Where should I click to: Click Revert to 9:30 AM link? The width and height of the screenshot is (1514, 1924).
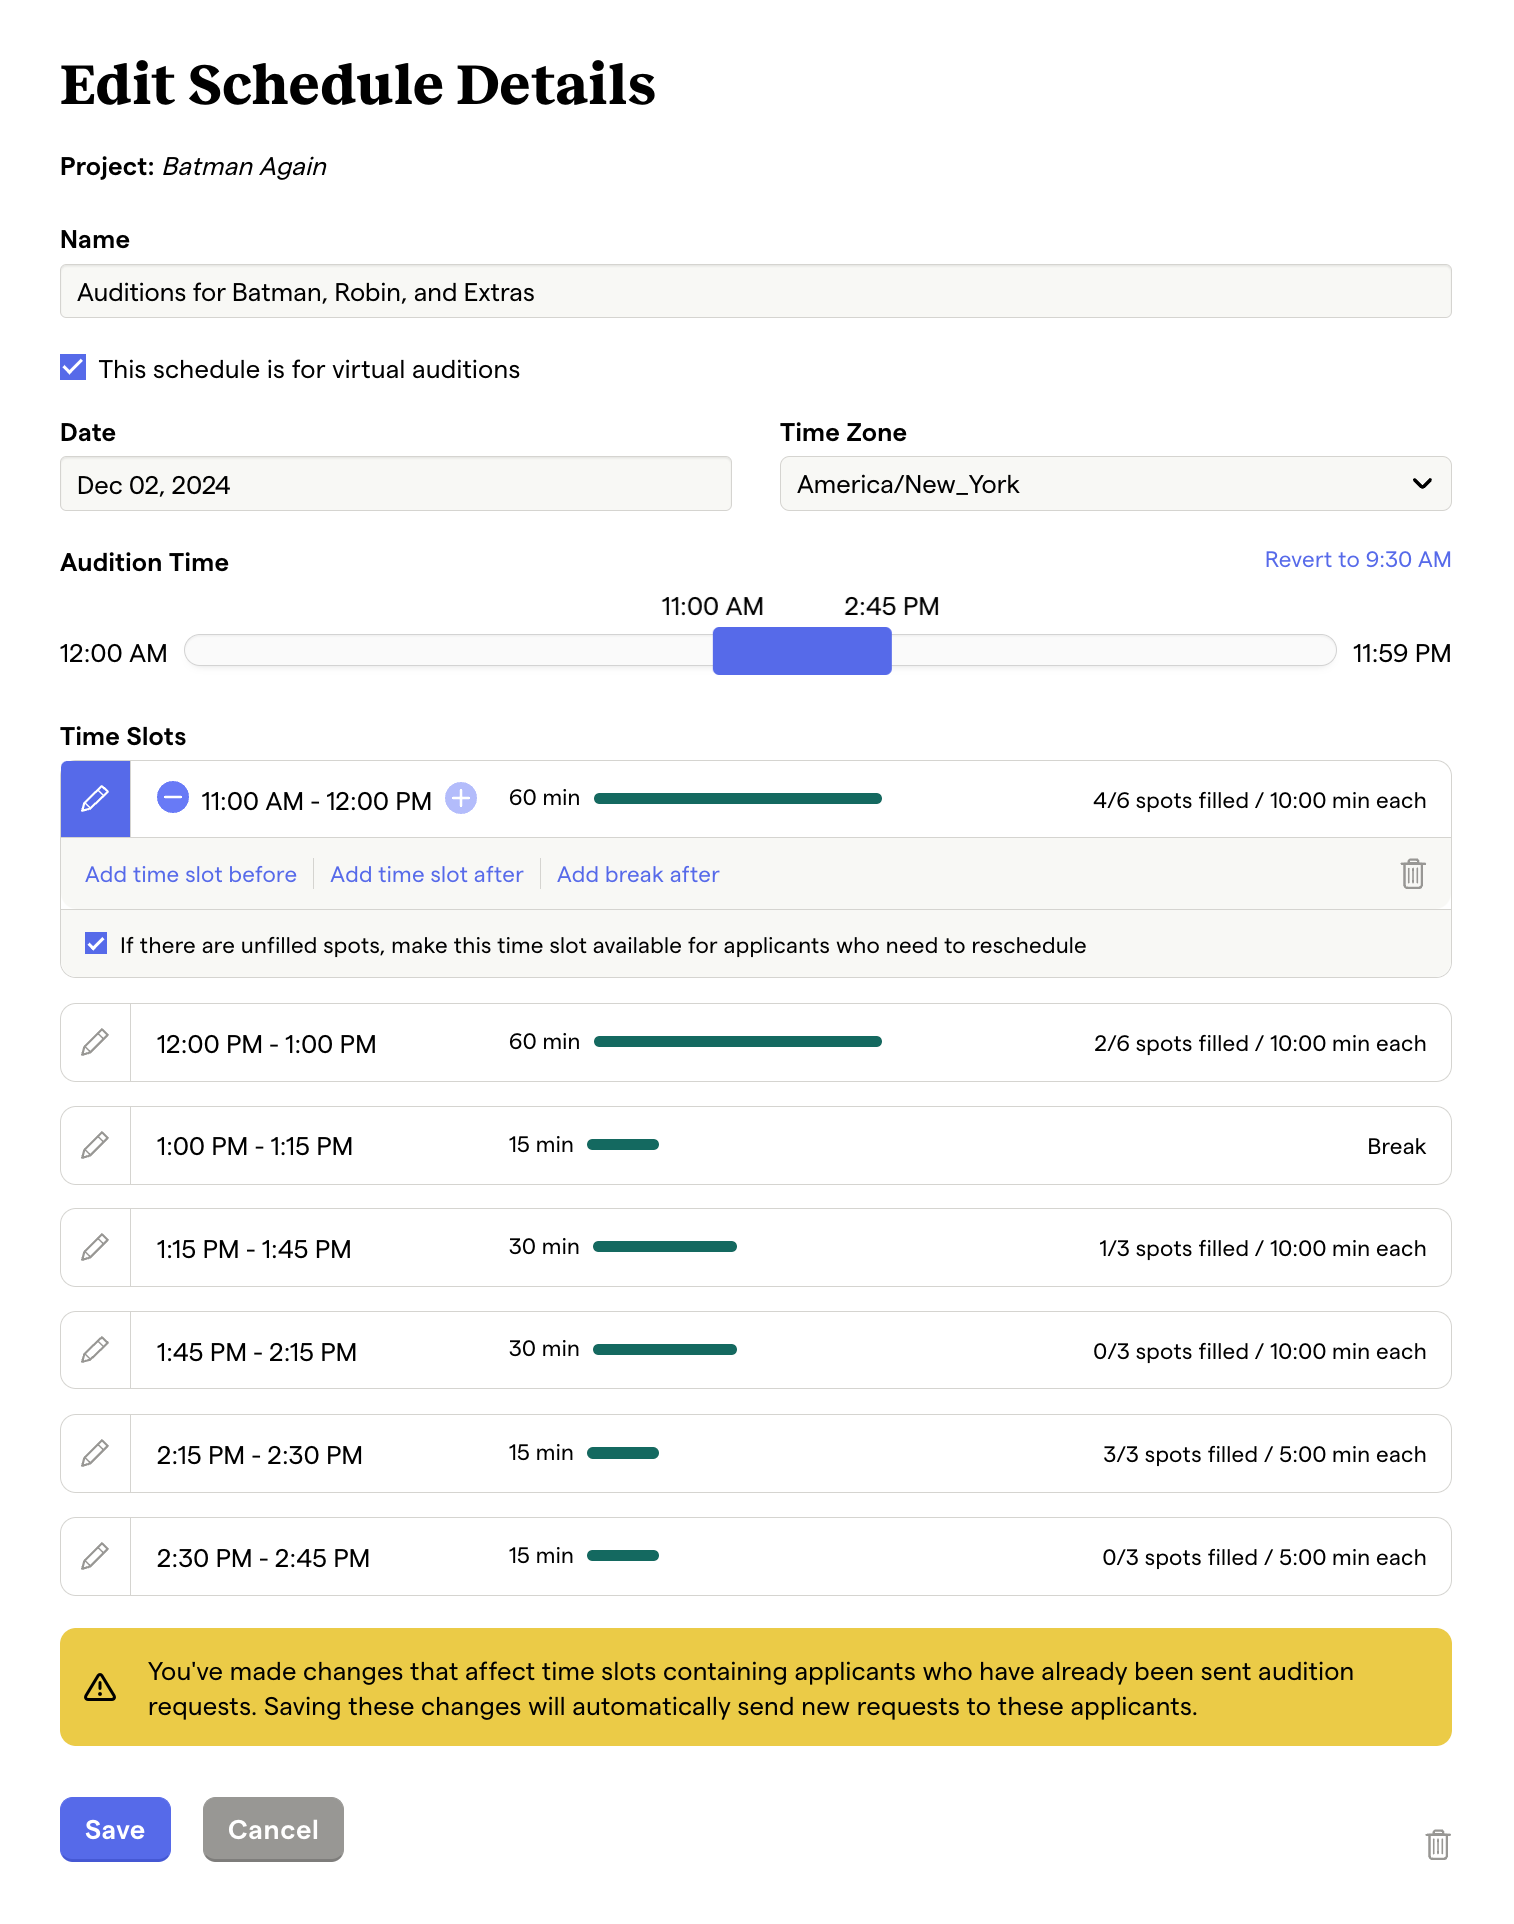tap(1357, 560)
